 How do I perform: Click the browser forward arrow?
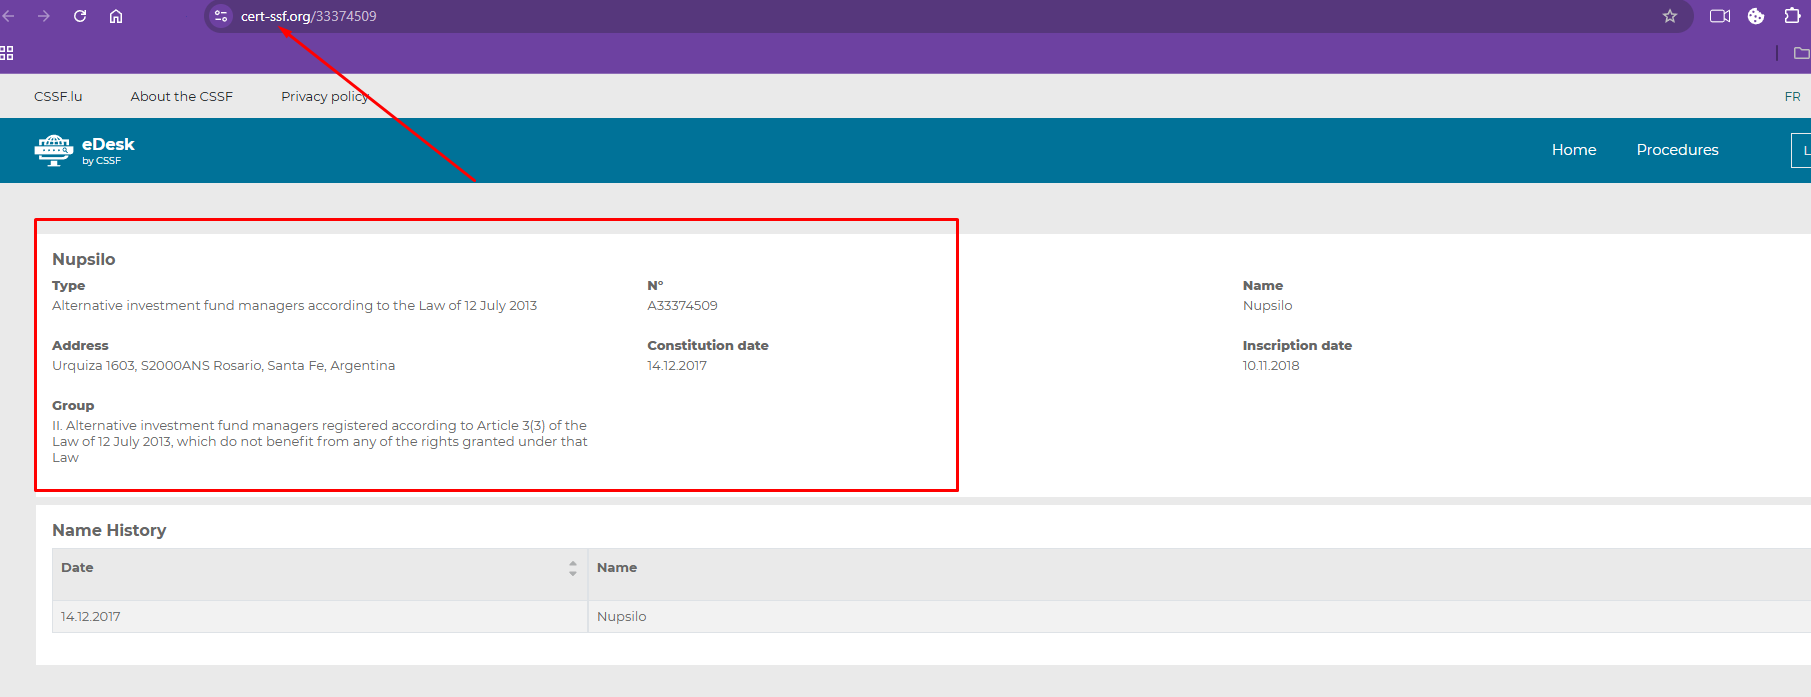[x=44, y=16]
